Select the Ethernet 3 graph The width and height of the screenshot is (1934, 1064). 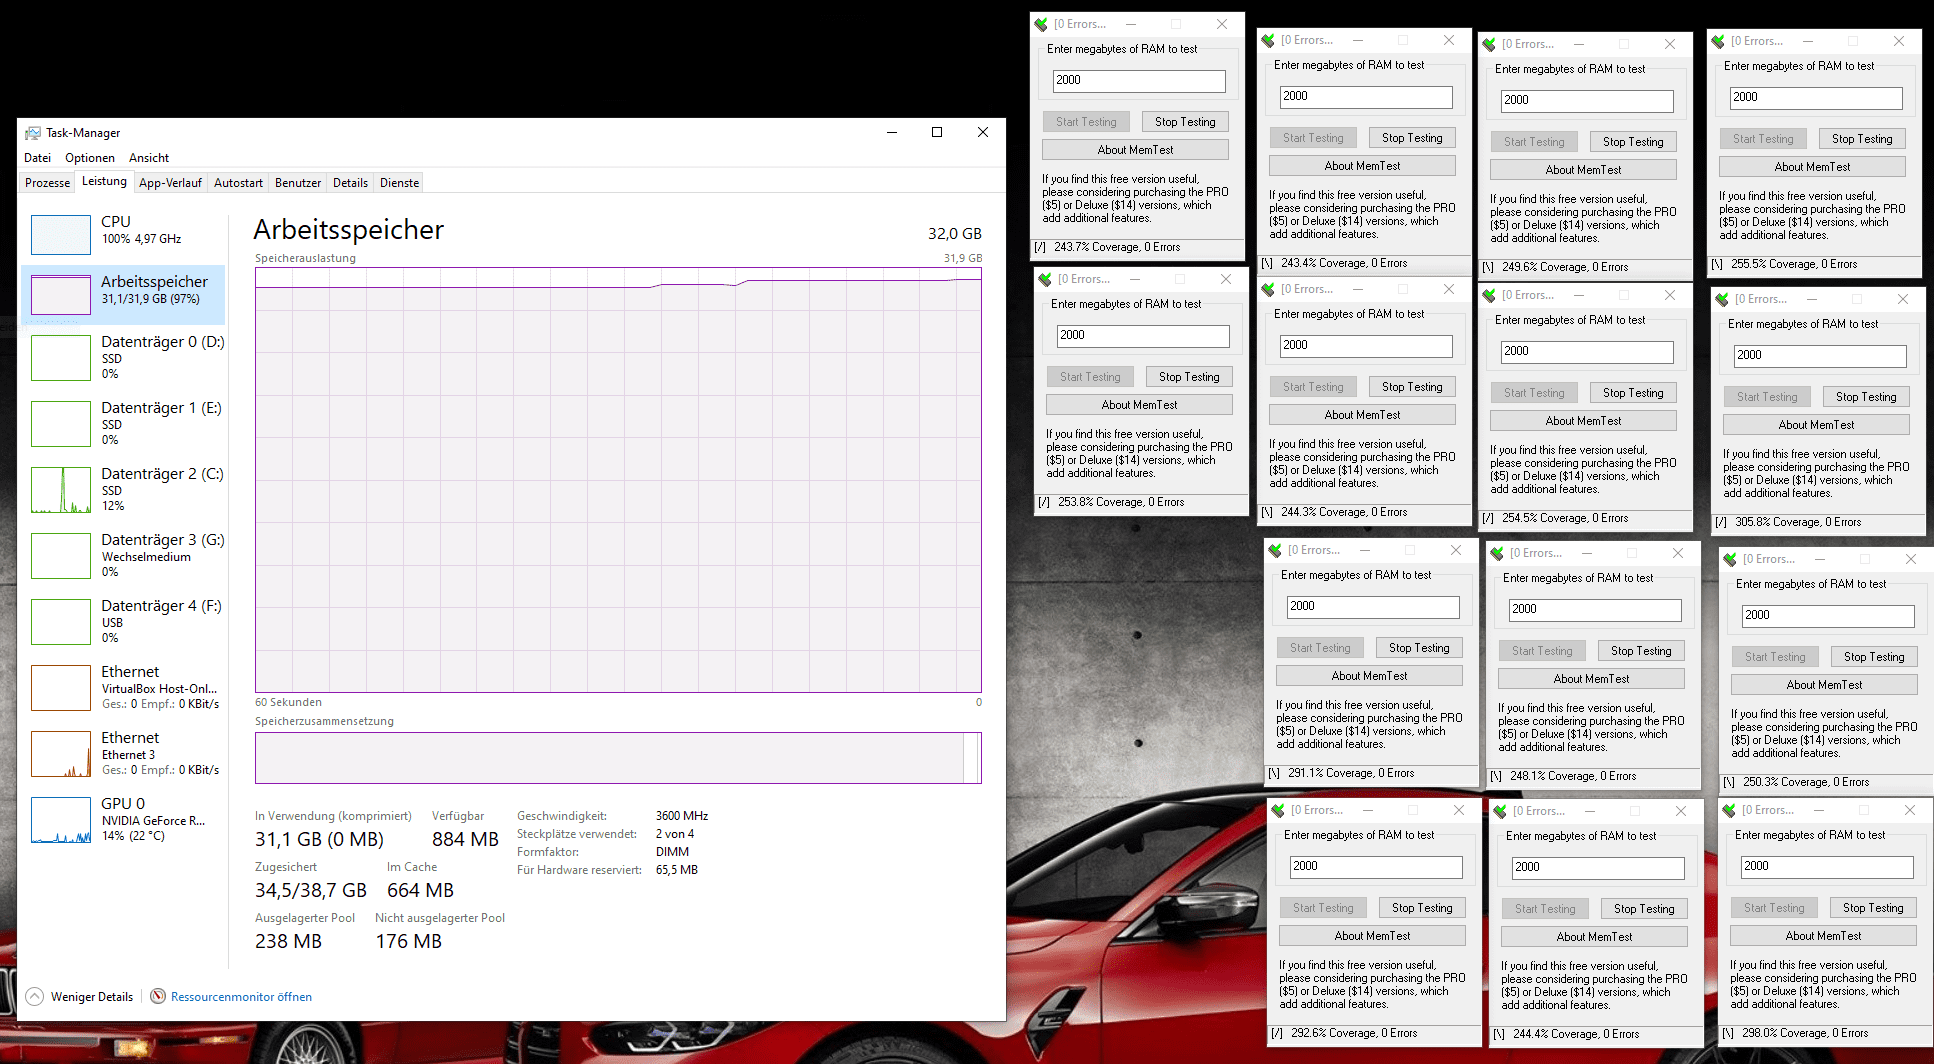61,754
